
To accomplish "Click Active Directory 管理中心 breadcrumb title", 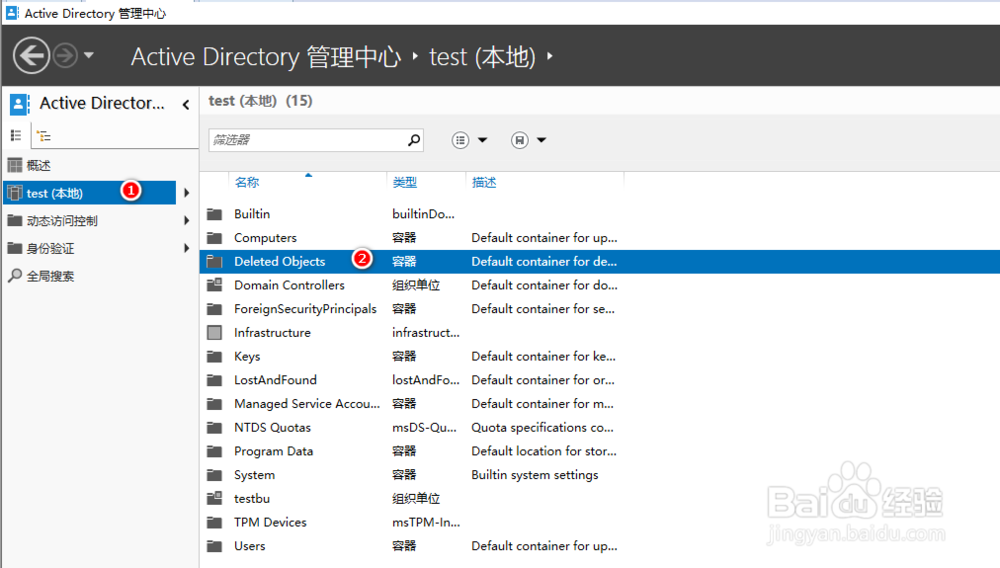I will pos(266,57).
